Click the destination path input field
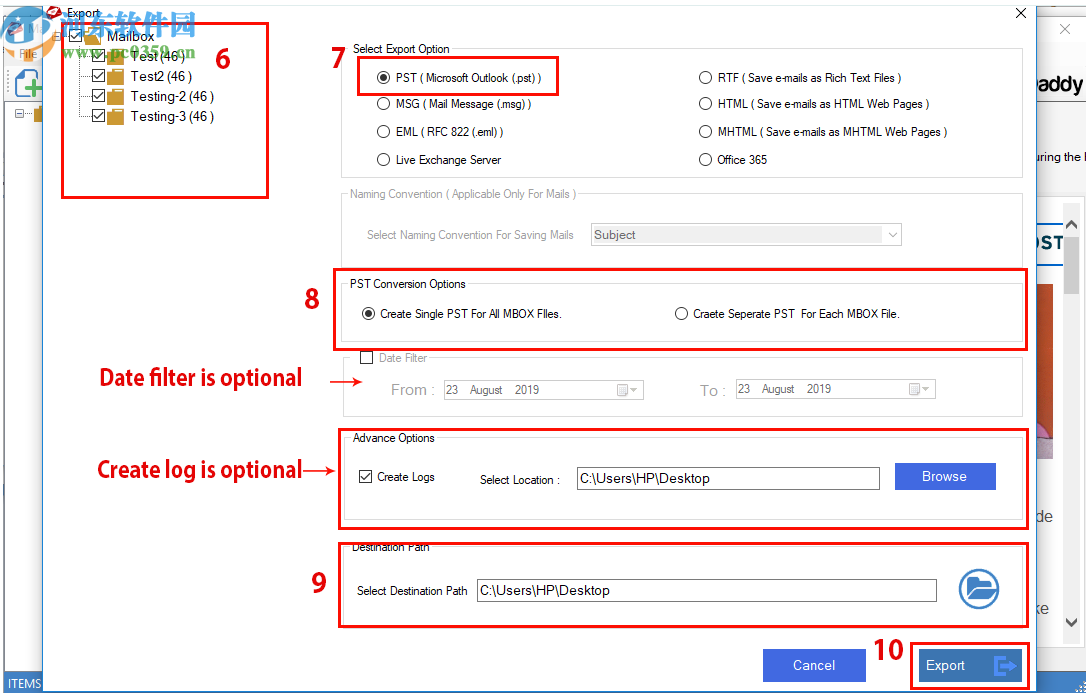This screenshot has width=1086, height=697. [705, 590]
